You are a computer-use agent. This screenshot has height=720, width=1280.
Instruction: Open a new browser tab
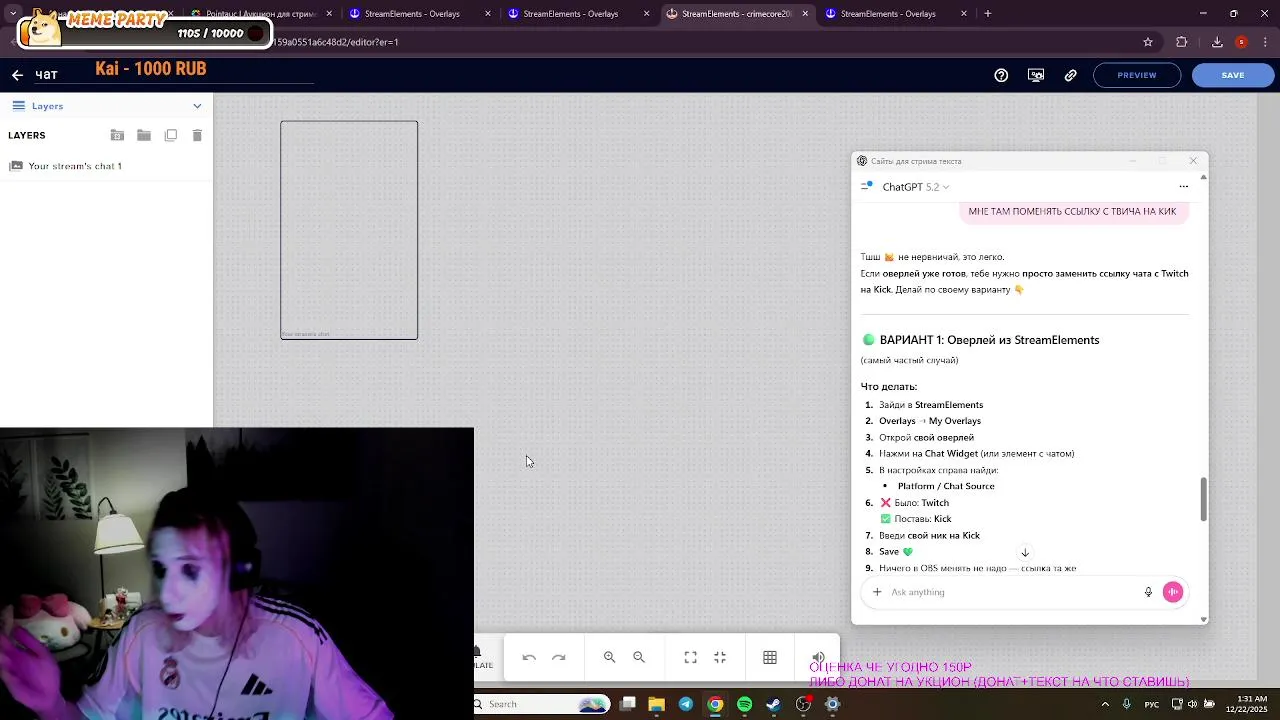(x=988, y=14)
